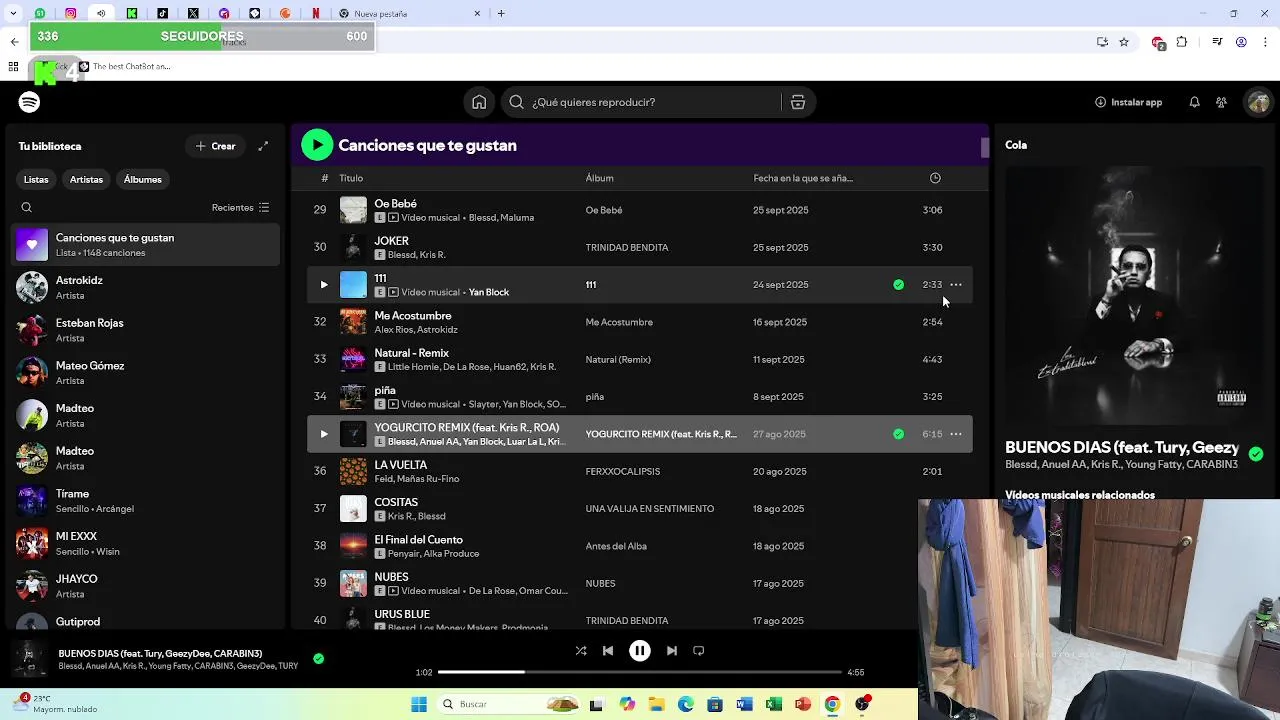Open the Browse (Explorar) icon in search bar

(x=798, y=102)
